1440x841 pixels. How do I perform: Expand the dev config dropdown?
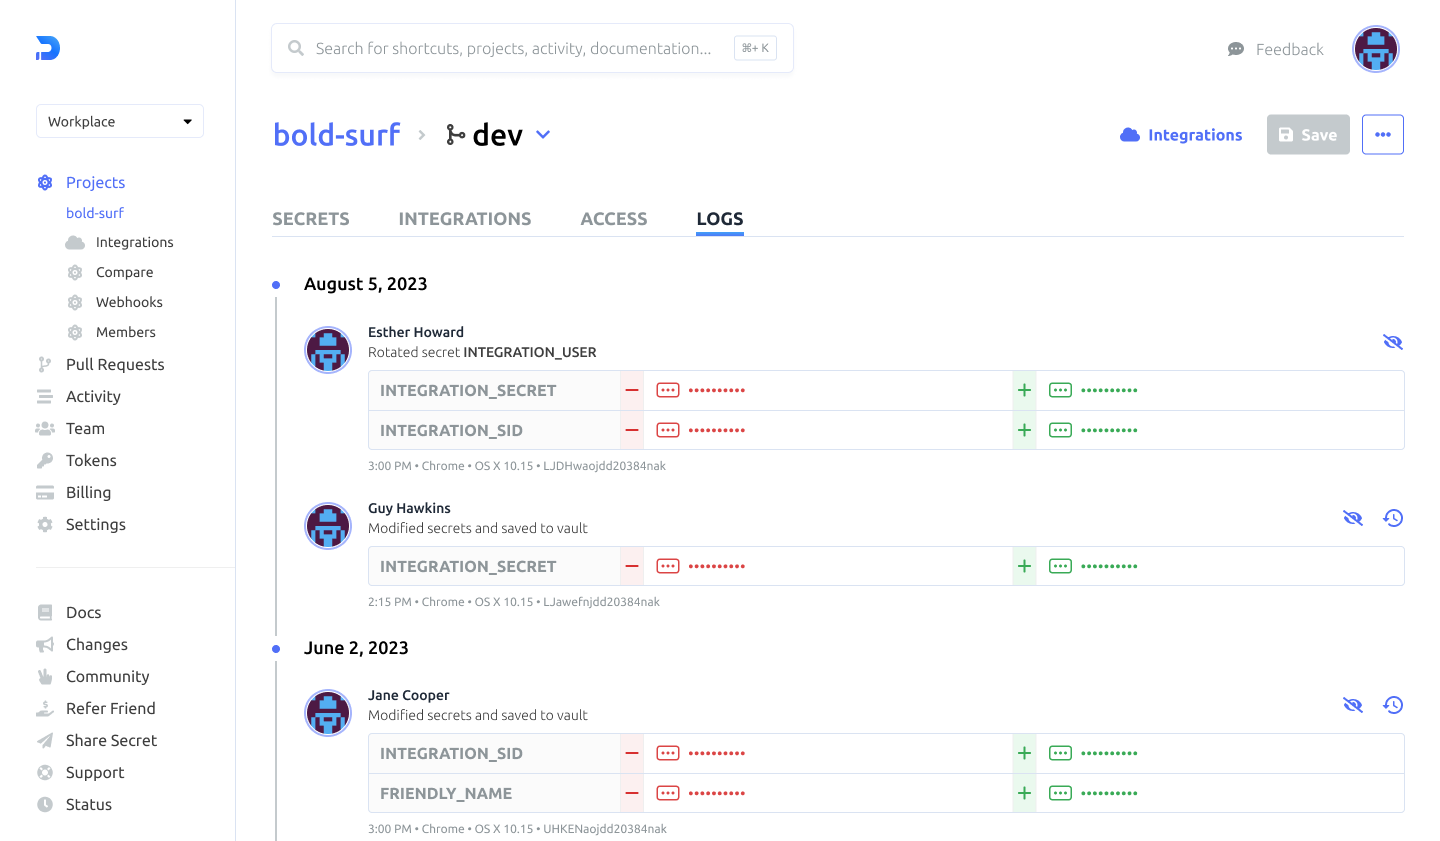[543, 134]
